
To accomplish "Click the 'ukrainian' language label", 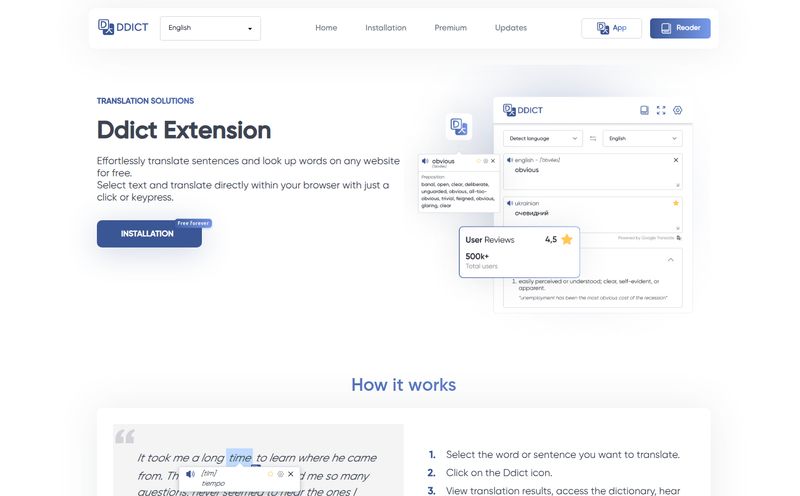I will (x=527, y=203).
